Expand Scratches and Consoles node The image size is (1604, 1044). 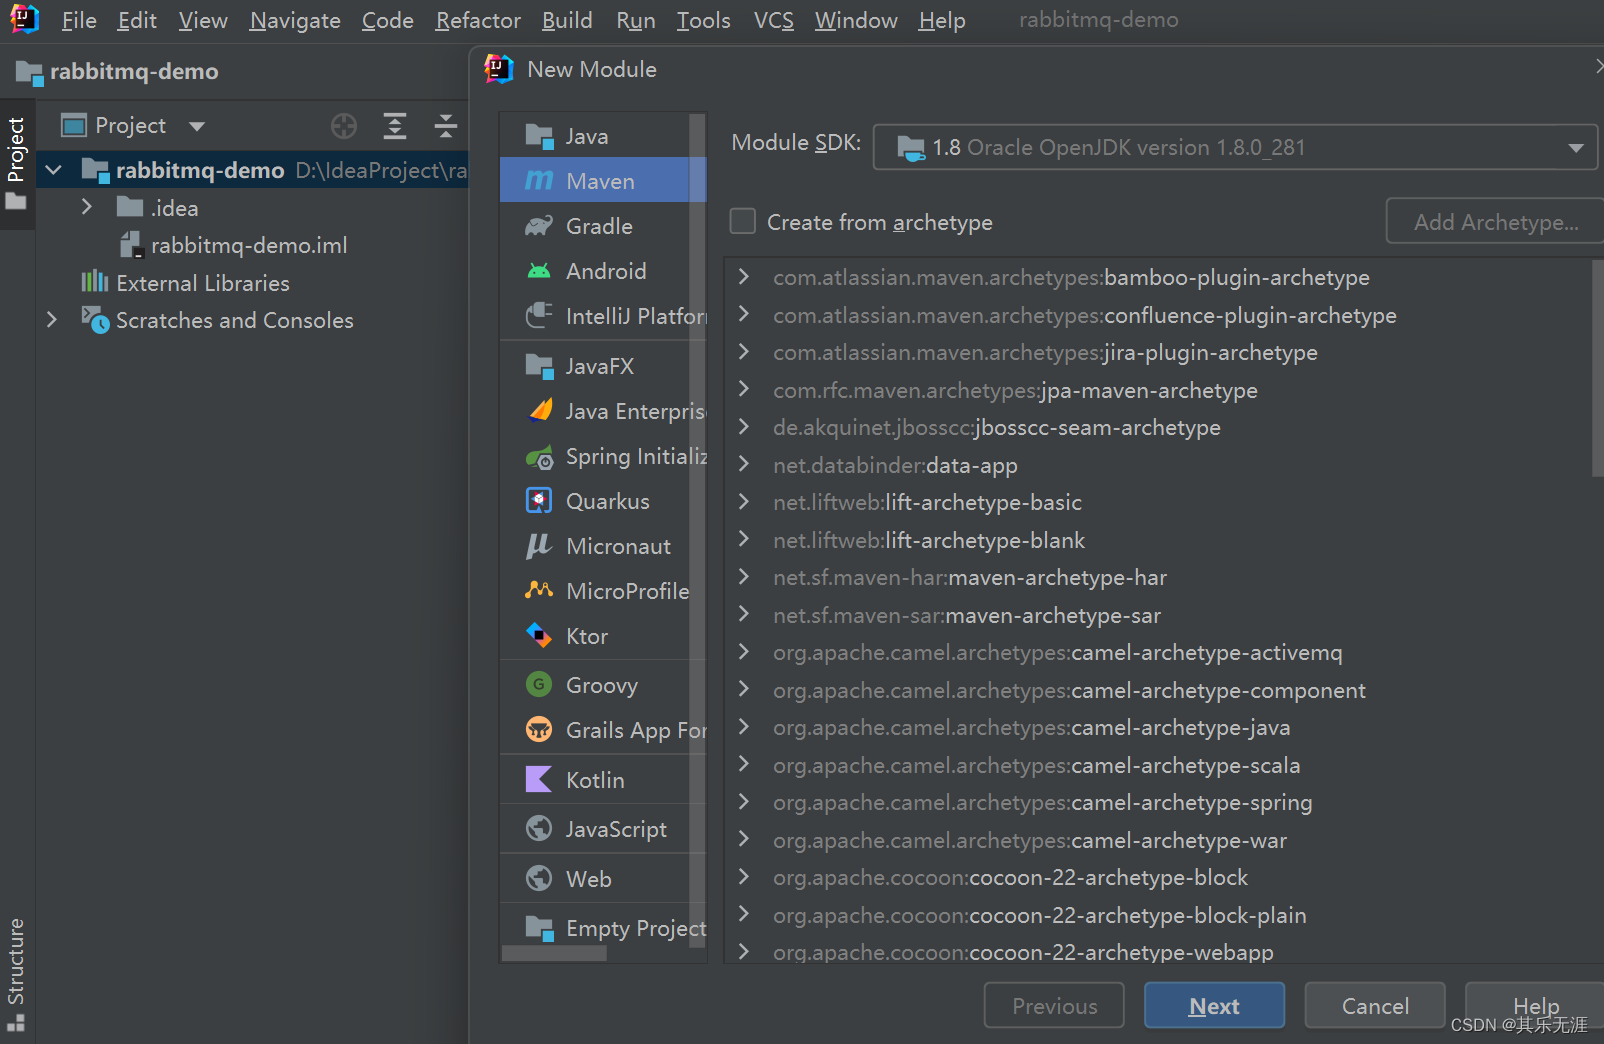tap(52, 320)
